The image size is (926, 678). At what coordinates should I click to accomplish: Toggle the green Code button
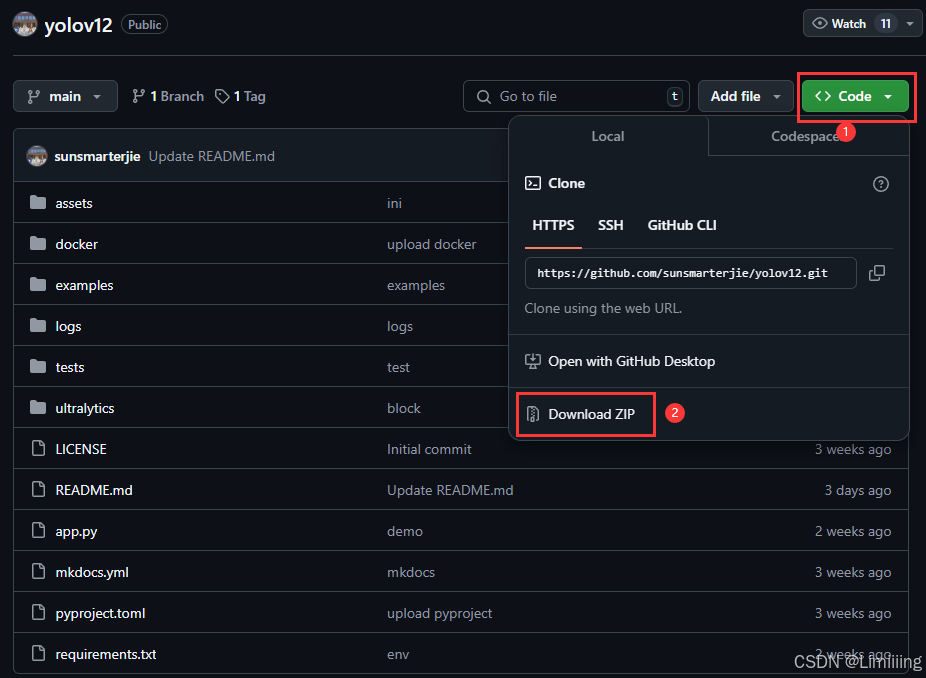pos(855,96)
